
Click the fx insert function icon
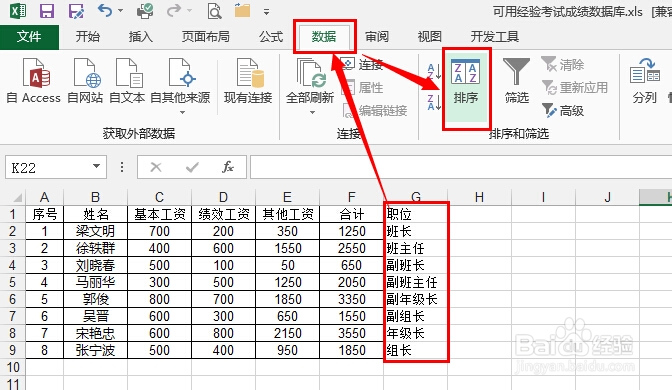click(x=228, y=167)
